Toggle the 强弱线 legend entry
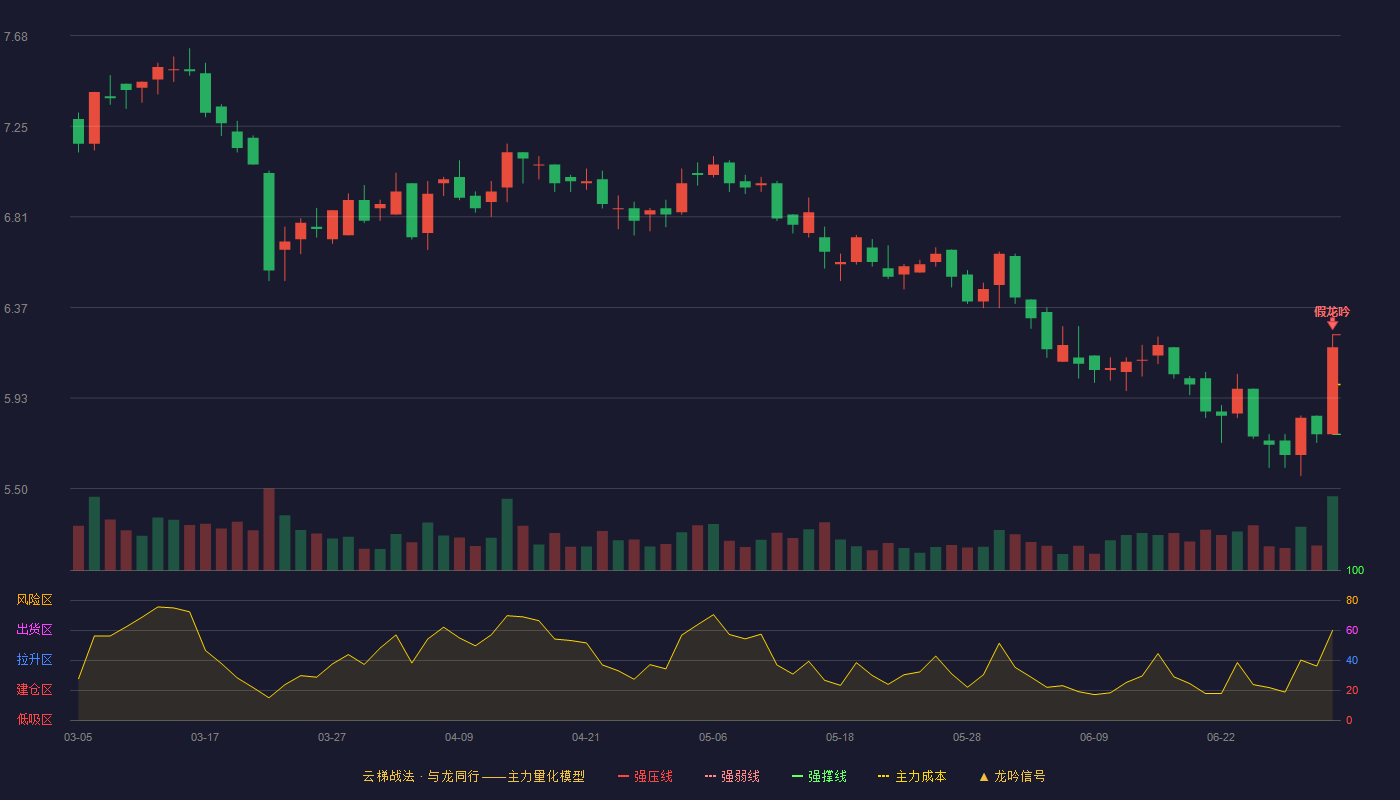The height and width of the screenshot is (800, 1400). (x=732, y=776)
